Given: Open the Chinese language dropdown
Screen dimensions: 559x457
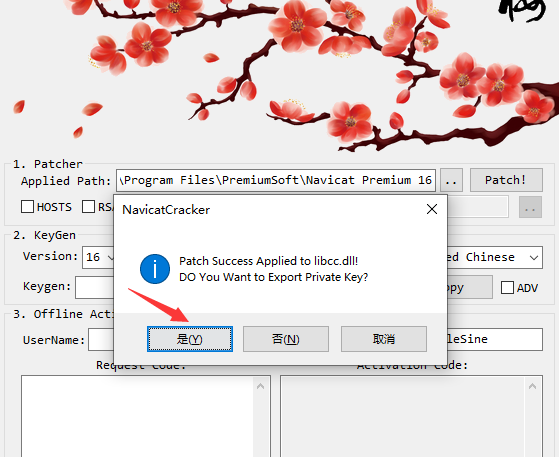Looking at the screenshot, I should tap(495, 257).
